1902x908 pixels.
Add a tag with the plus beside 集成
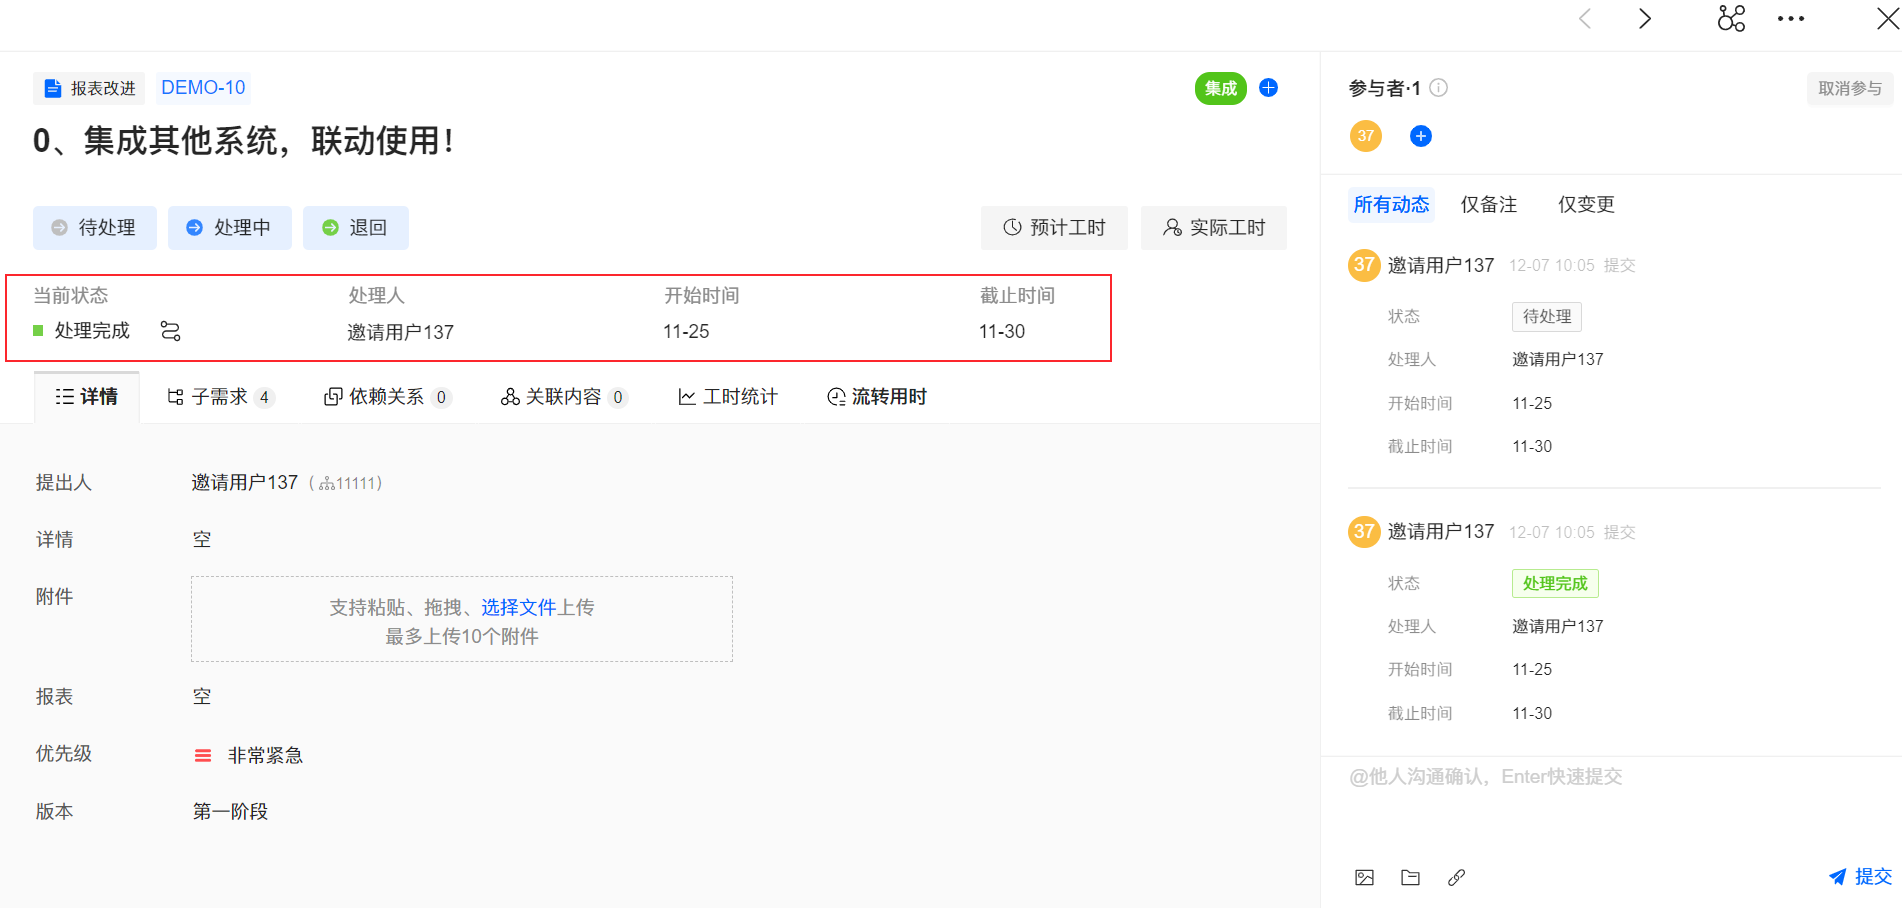1268,88
